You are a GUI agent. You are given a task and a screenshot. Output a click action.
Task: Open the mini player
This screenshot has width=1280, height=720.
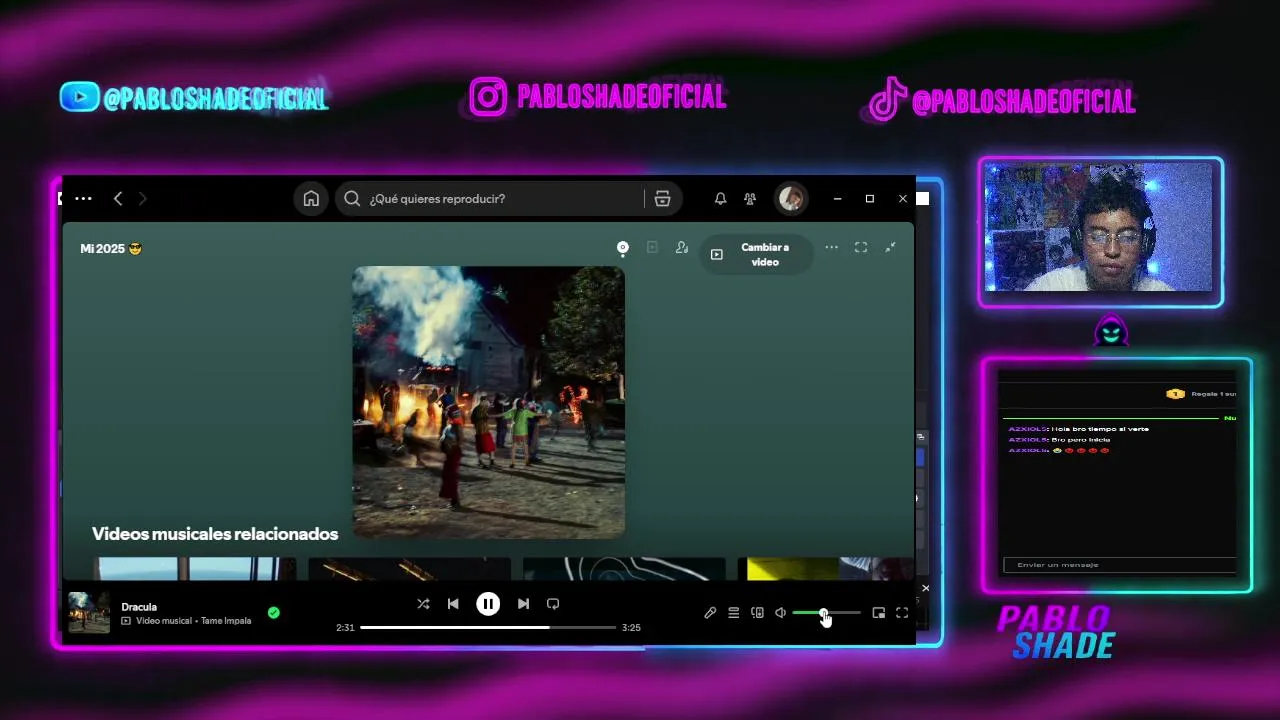click(878, 613)
